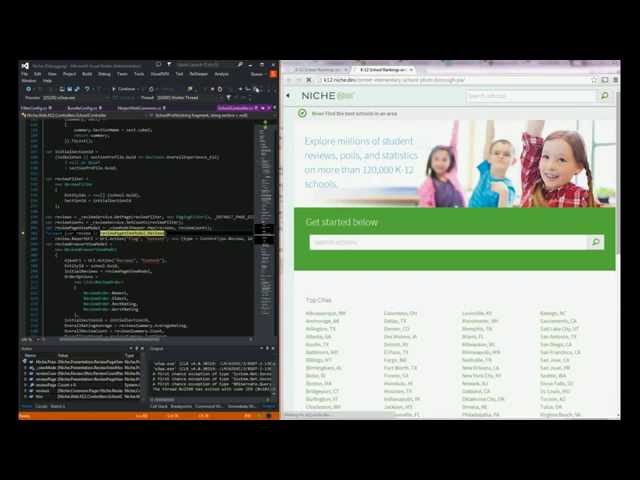Click the Quick Launch search box

point(206,65)
